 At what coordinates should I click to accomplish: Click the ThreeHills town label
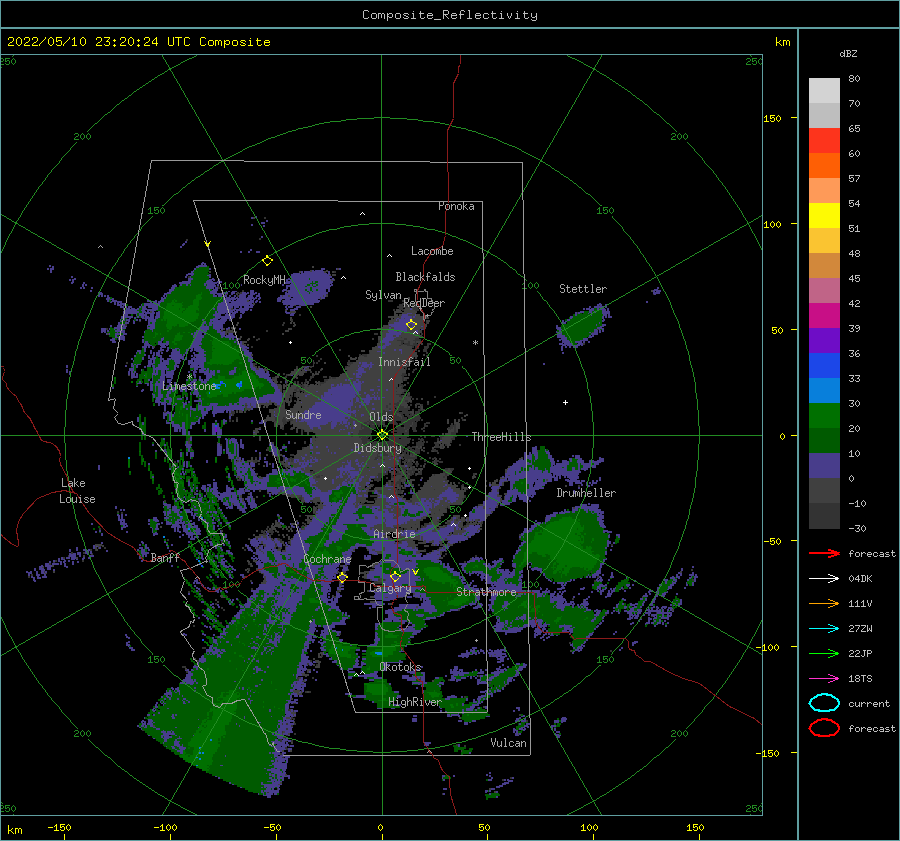coord(502,437)
